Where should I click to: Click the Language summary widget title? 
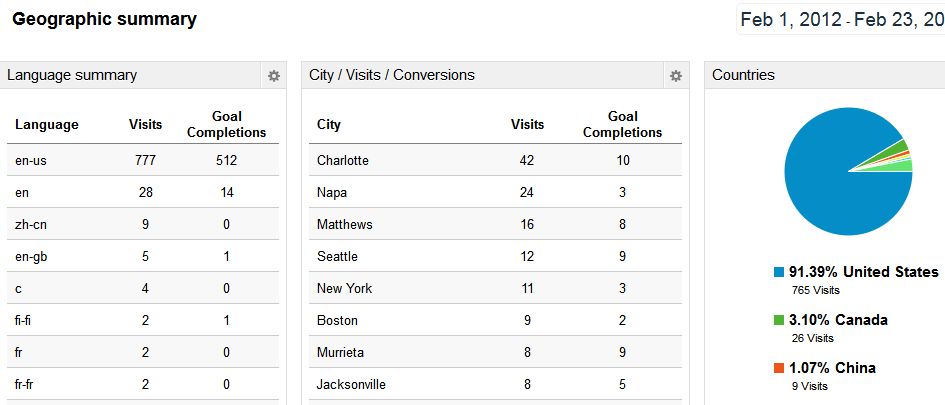(x=72, y=75)
